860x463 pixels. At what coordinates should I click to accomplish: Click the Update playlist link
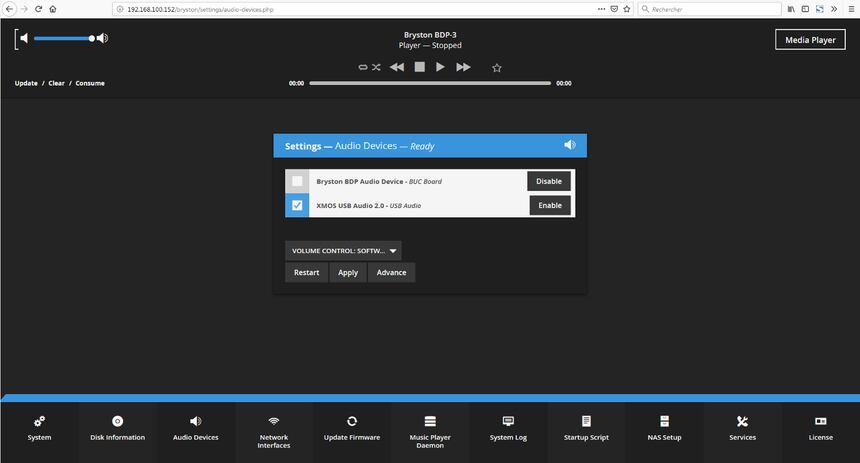tap(26, 83)
